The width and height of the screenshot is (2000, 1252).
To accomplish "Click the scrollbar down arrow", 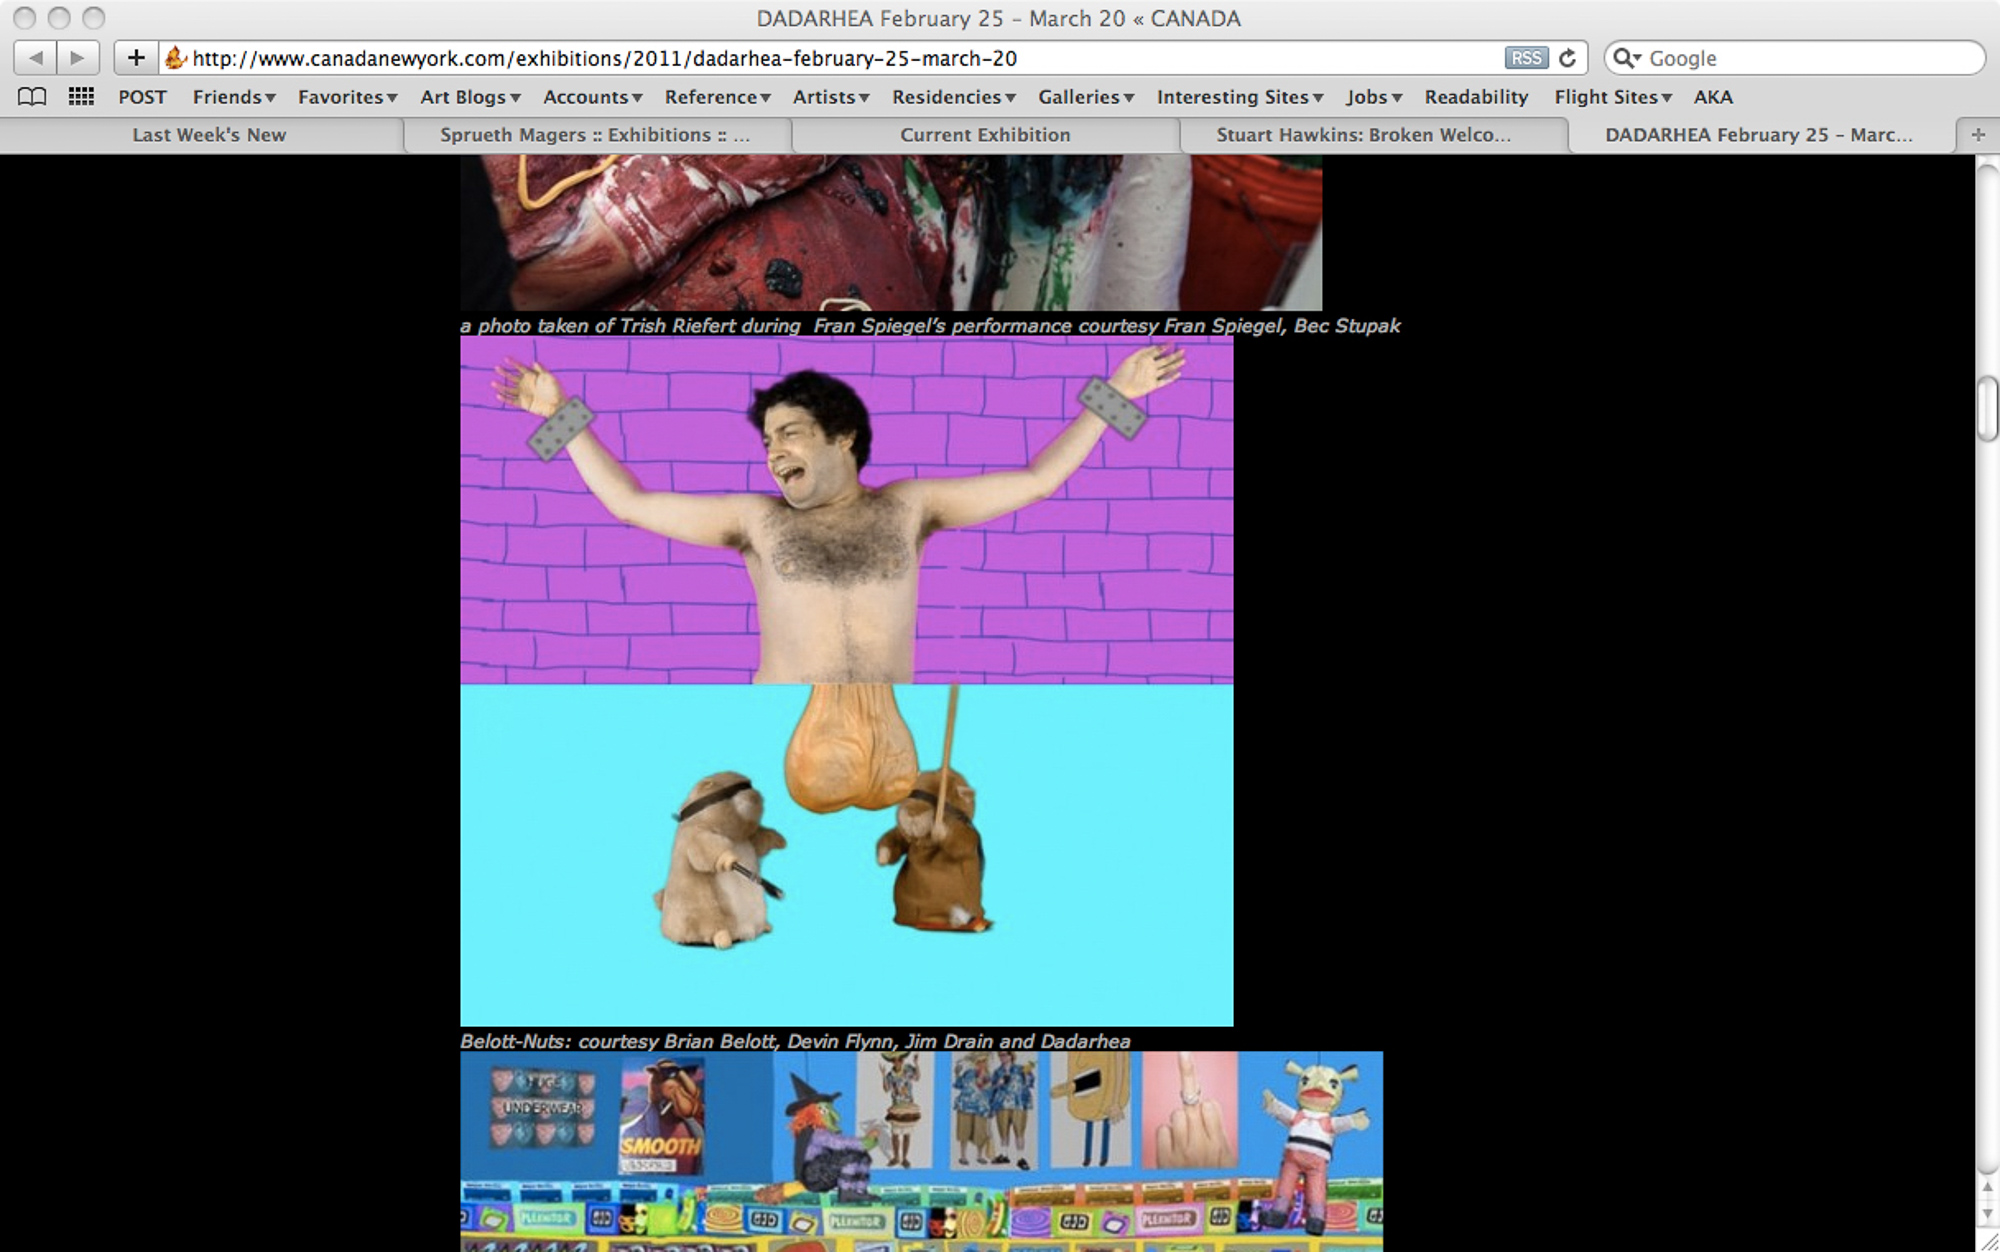I will [x=1987, y=1213].
